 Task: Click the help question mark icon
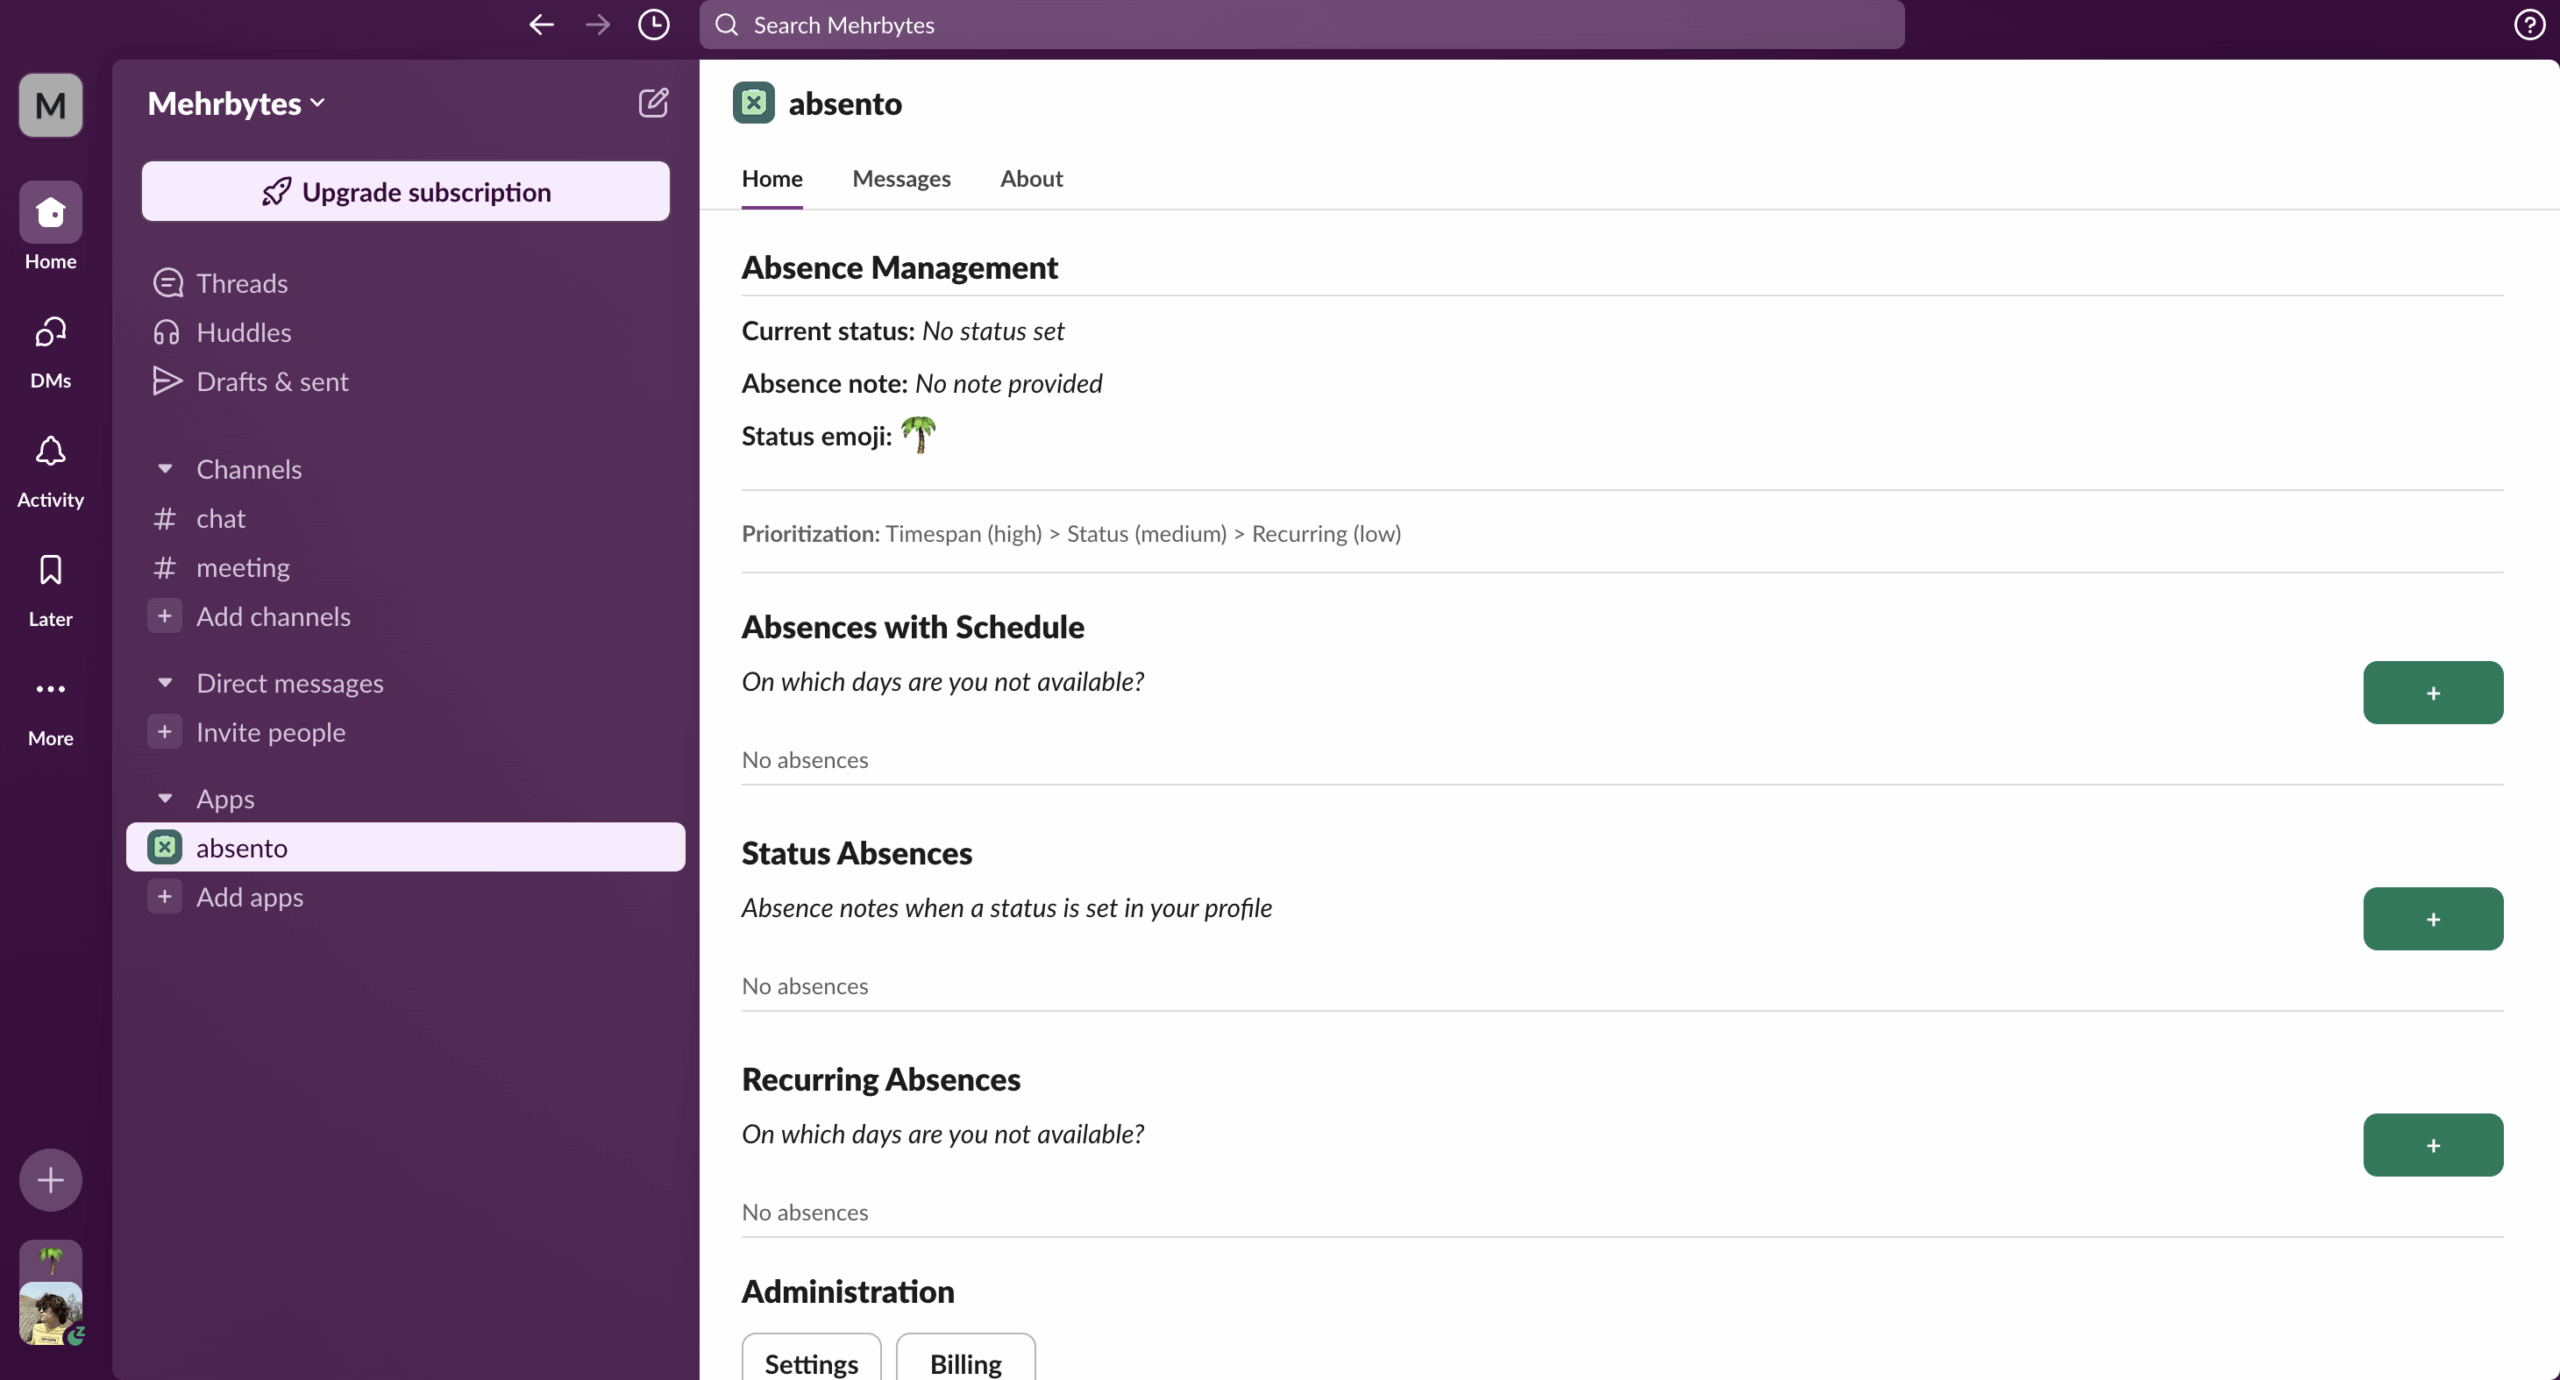2529,25
